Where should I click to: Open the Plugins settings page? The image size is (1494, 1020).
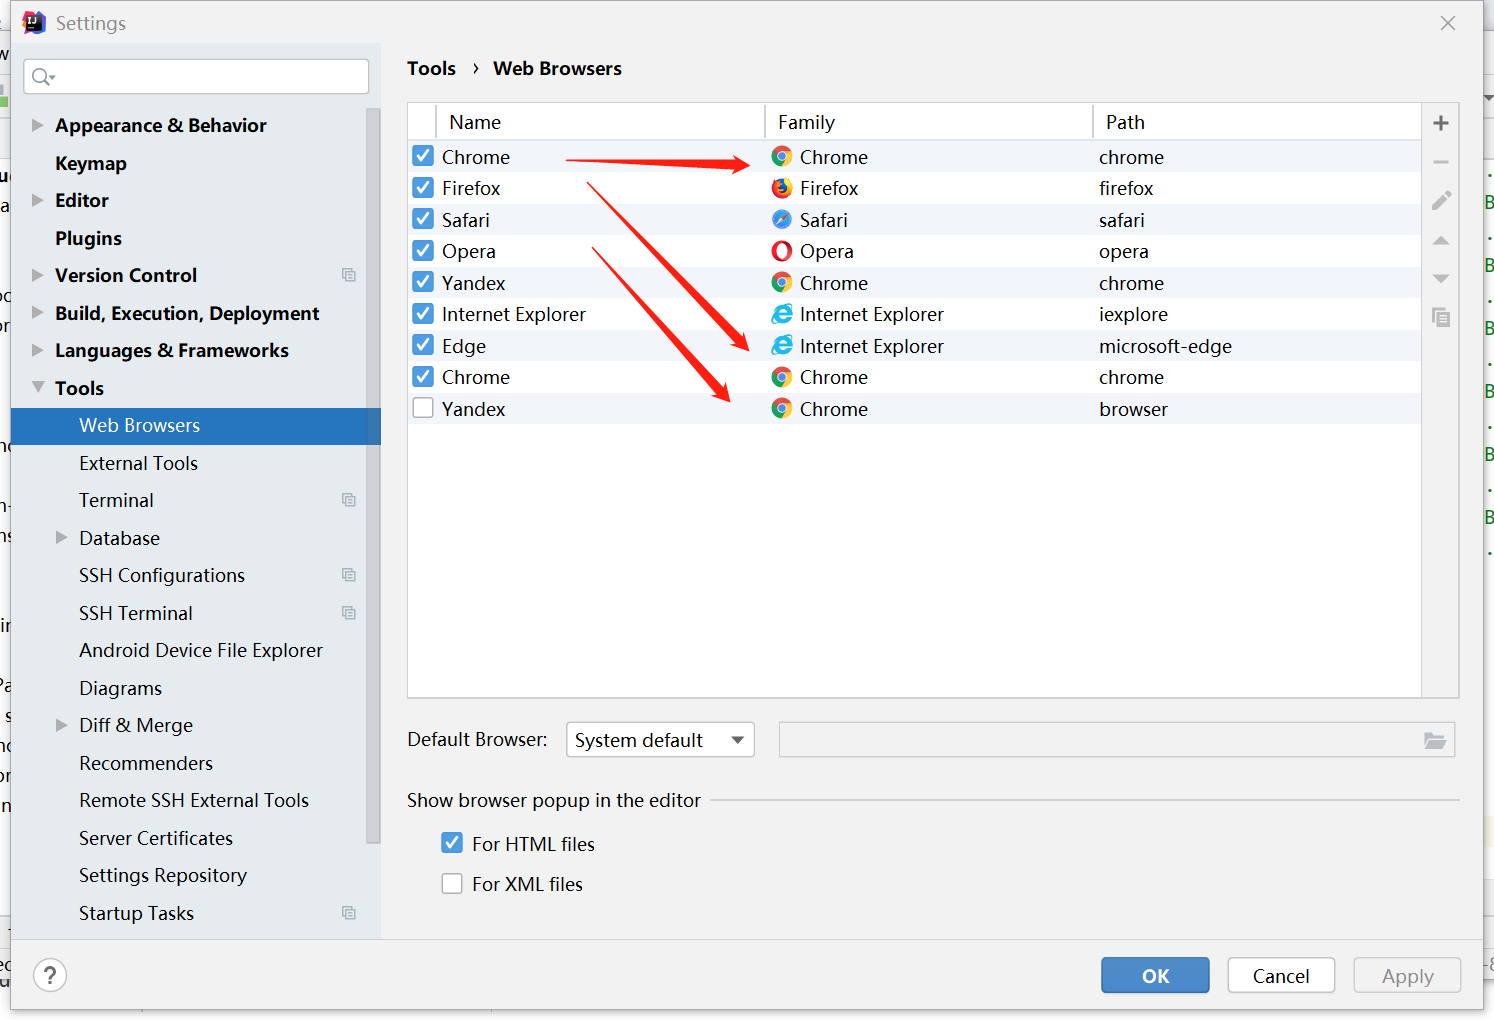[88, 238]
